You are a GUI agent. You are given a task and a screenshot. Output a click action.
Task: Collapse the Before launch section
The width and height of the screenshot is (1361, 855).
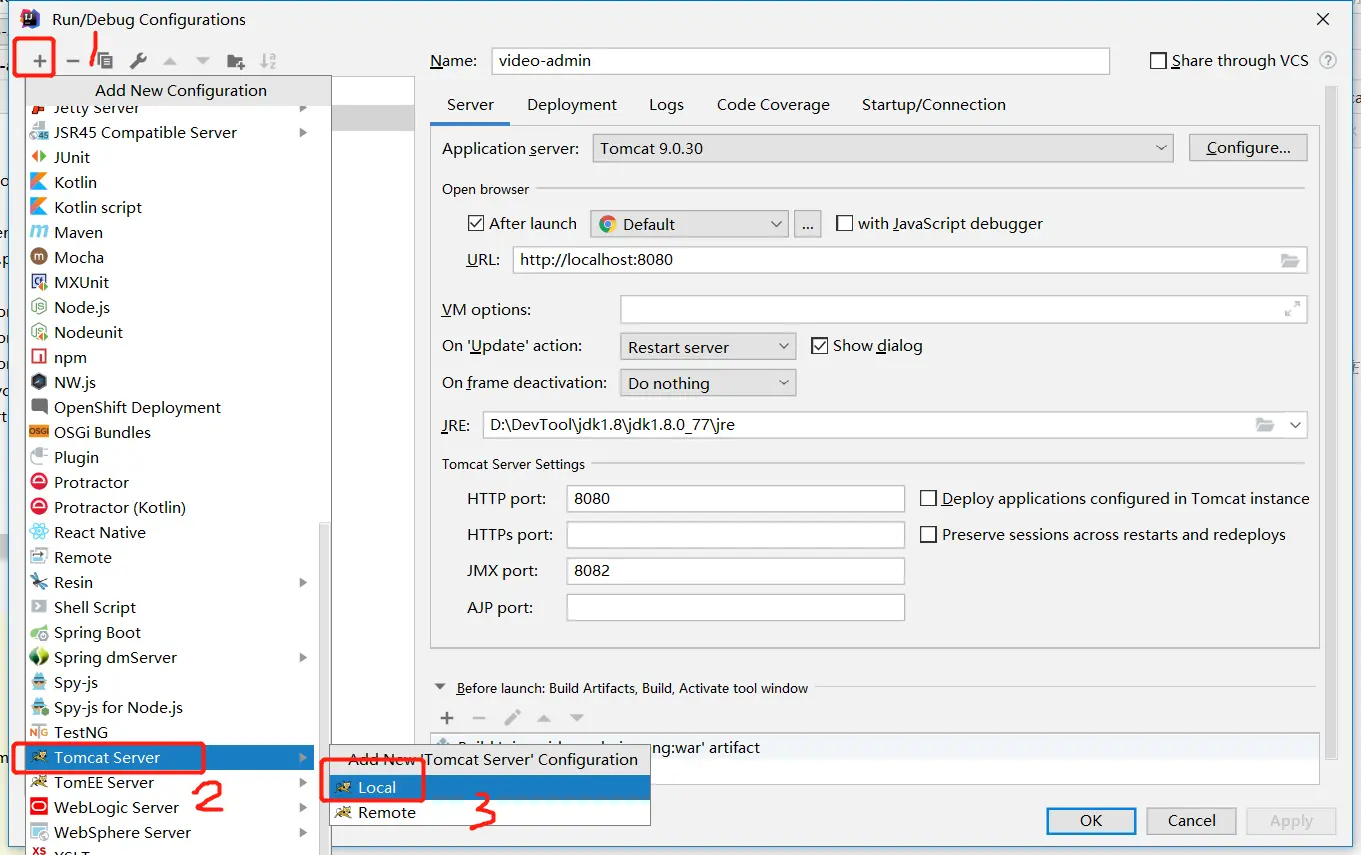click(440, 687)
